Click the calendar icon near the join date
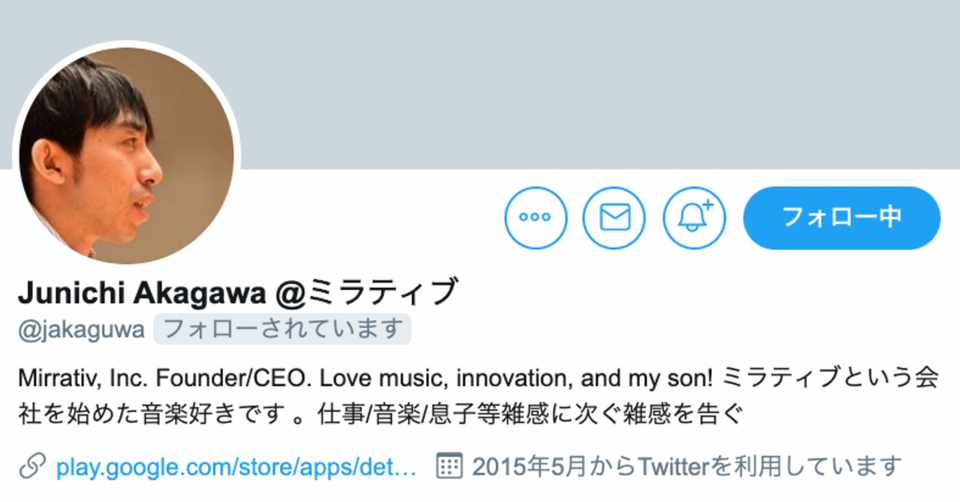Viewport: 960px width, 502px height. click(450, 466)
